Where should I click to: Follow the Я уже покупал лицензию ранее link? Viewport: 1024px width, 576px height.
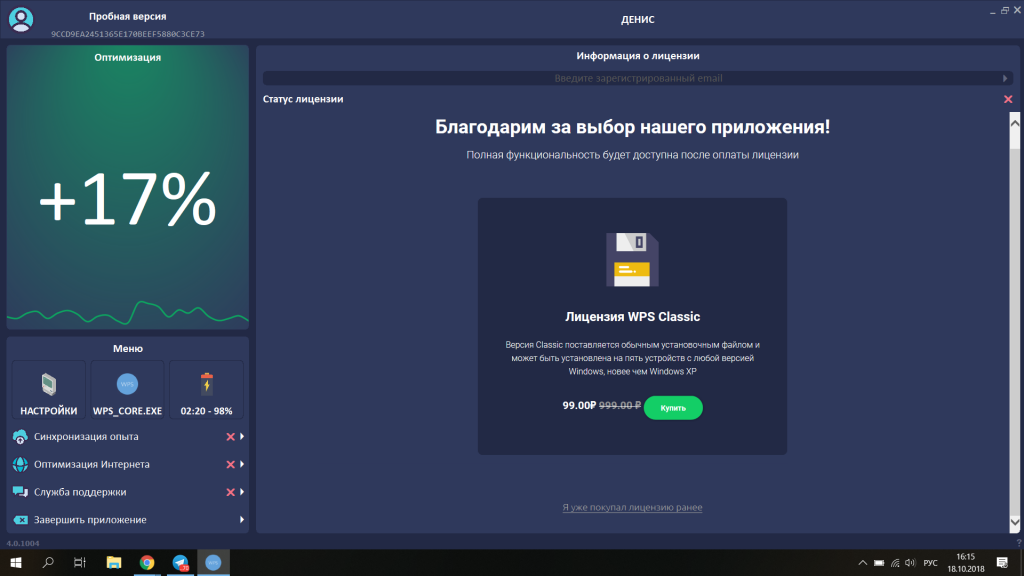pos(632,508)
